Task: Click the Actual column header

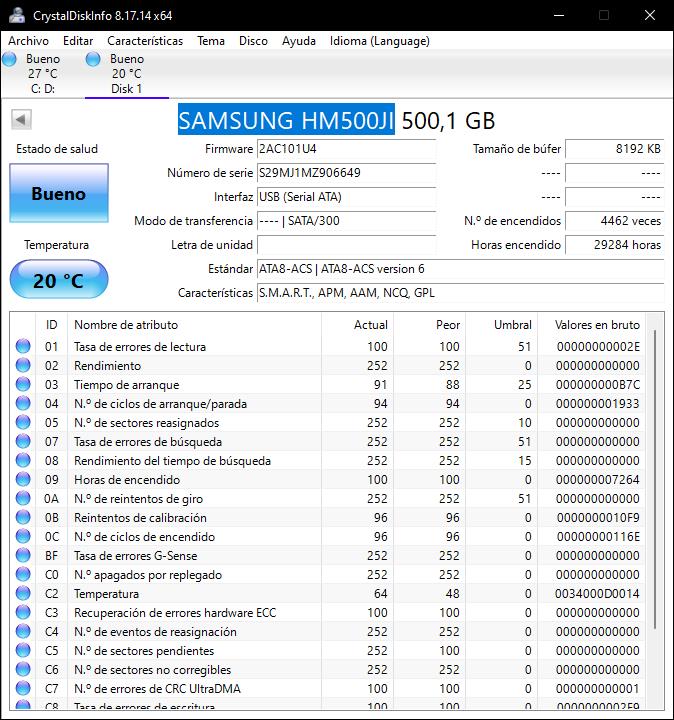Action: click(358, 325)
